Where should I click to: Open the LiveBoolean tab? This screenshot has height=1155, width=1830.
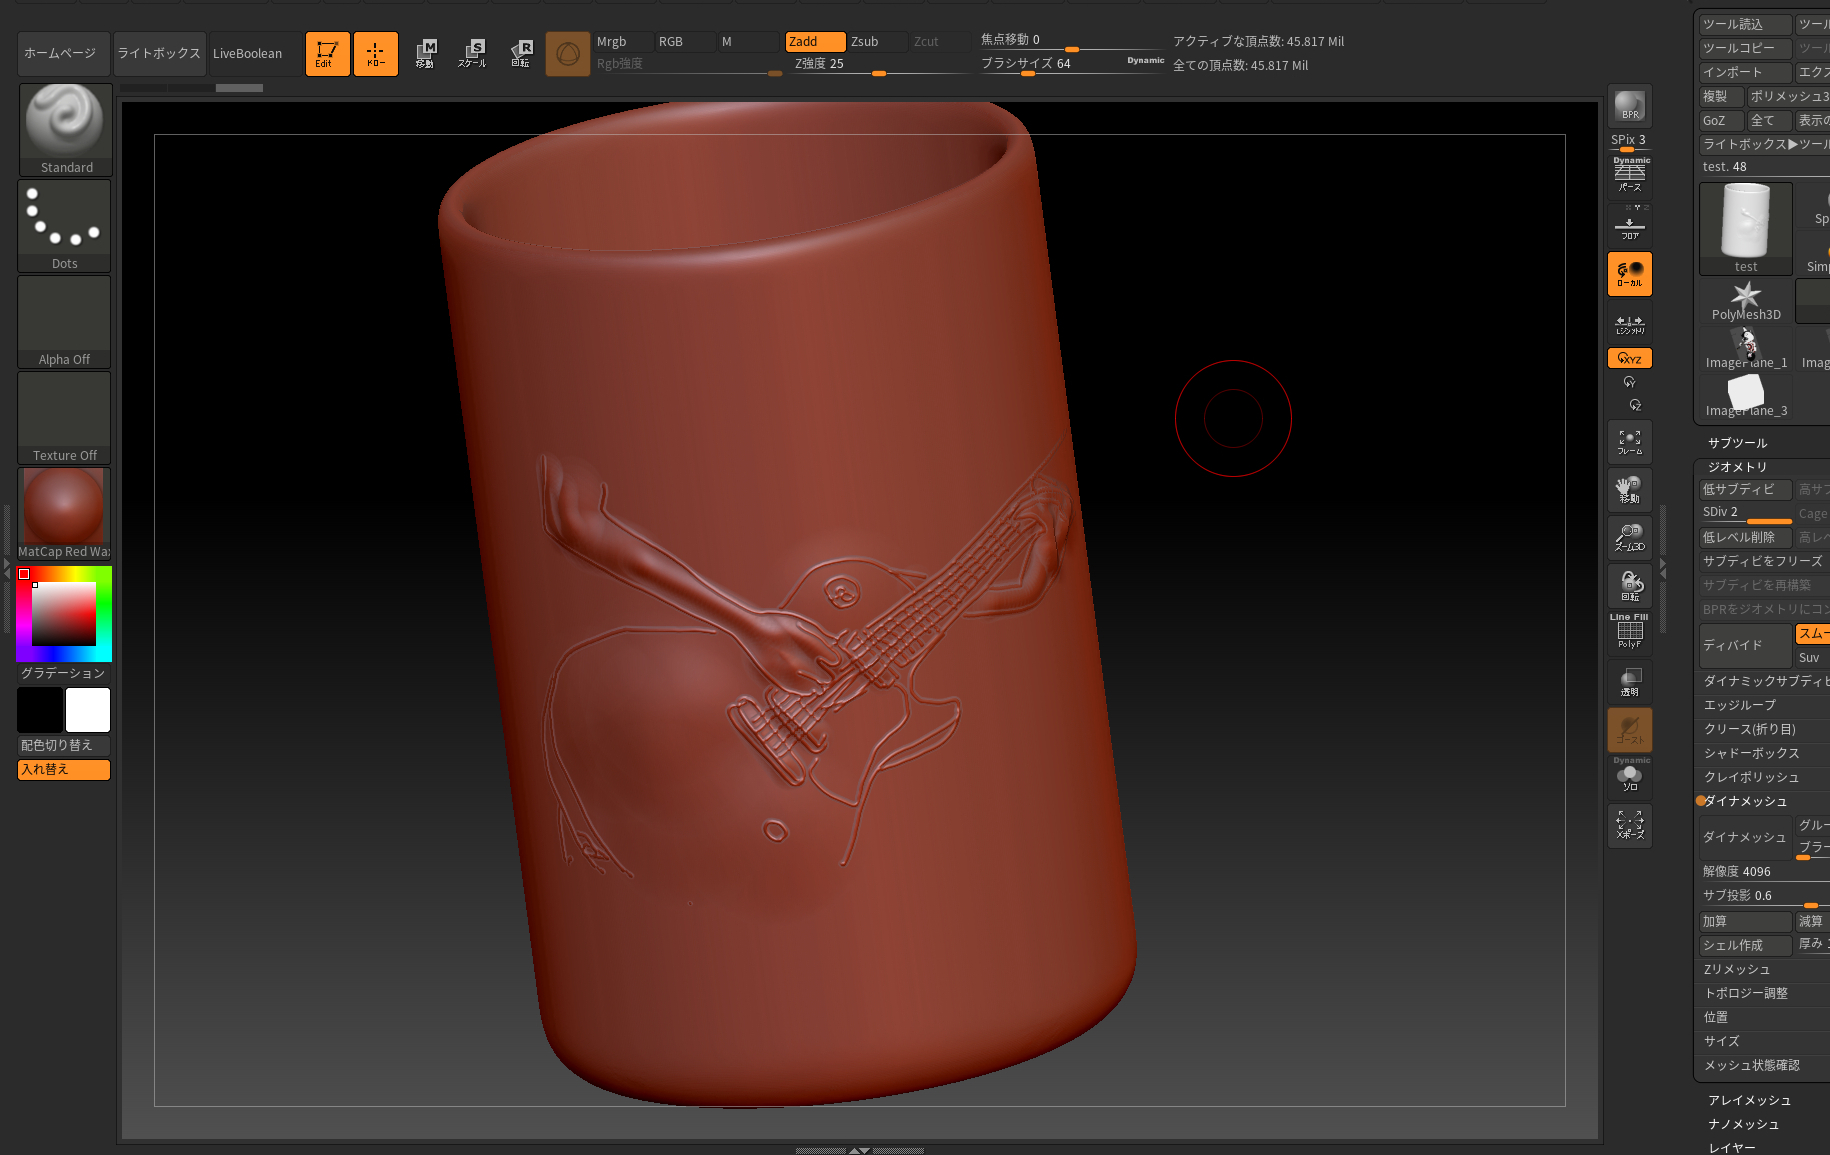pyautogui.click(x=255, y=54)
